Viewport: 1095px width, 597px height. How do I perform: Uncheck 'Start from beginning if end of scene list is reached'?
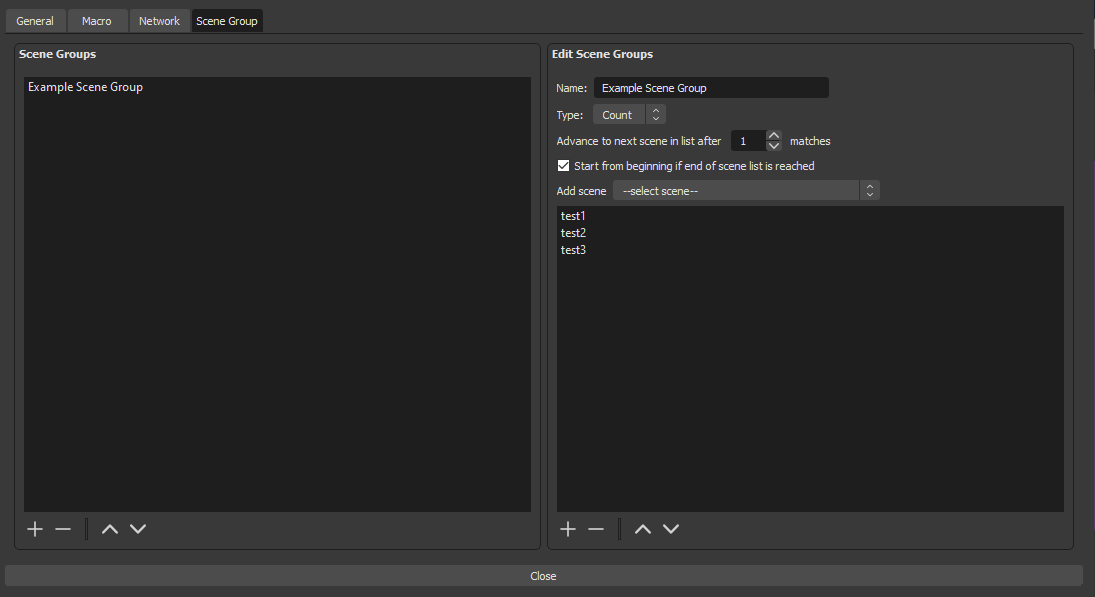click(563, 165)
